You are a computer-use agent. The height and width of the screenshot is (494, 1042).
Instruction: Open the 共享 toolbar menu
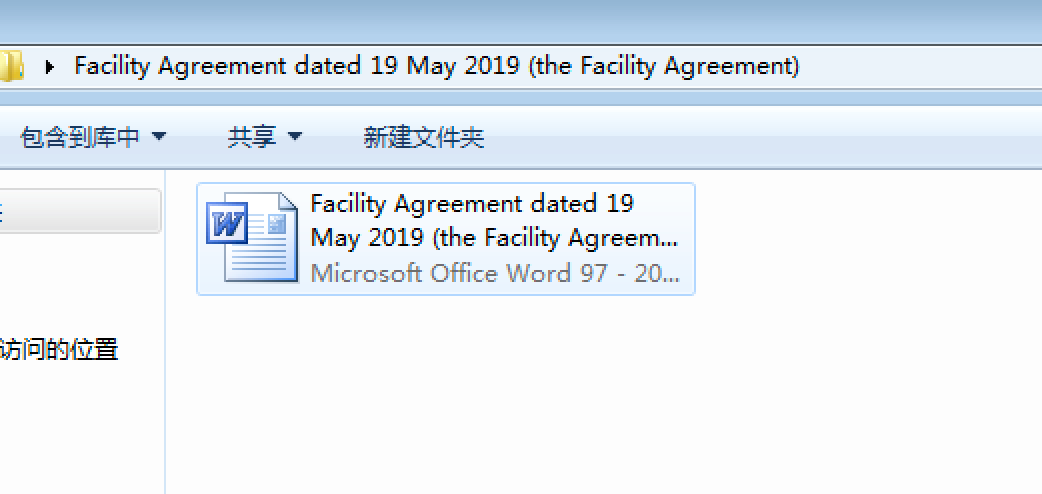coord(252,137)
